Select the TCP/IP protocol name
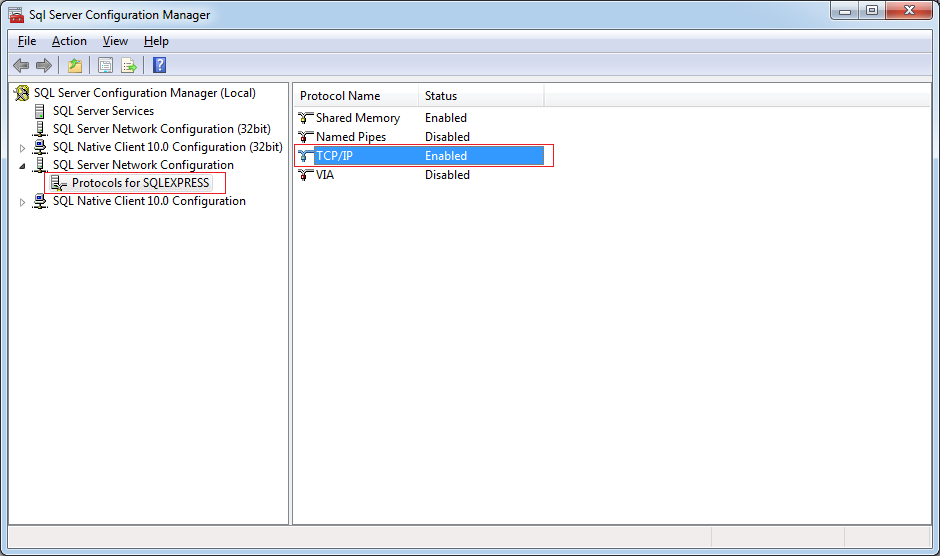The height and width of the screenshot is (556, 940). (x=335, y=156)
